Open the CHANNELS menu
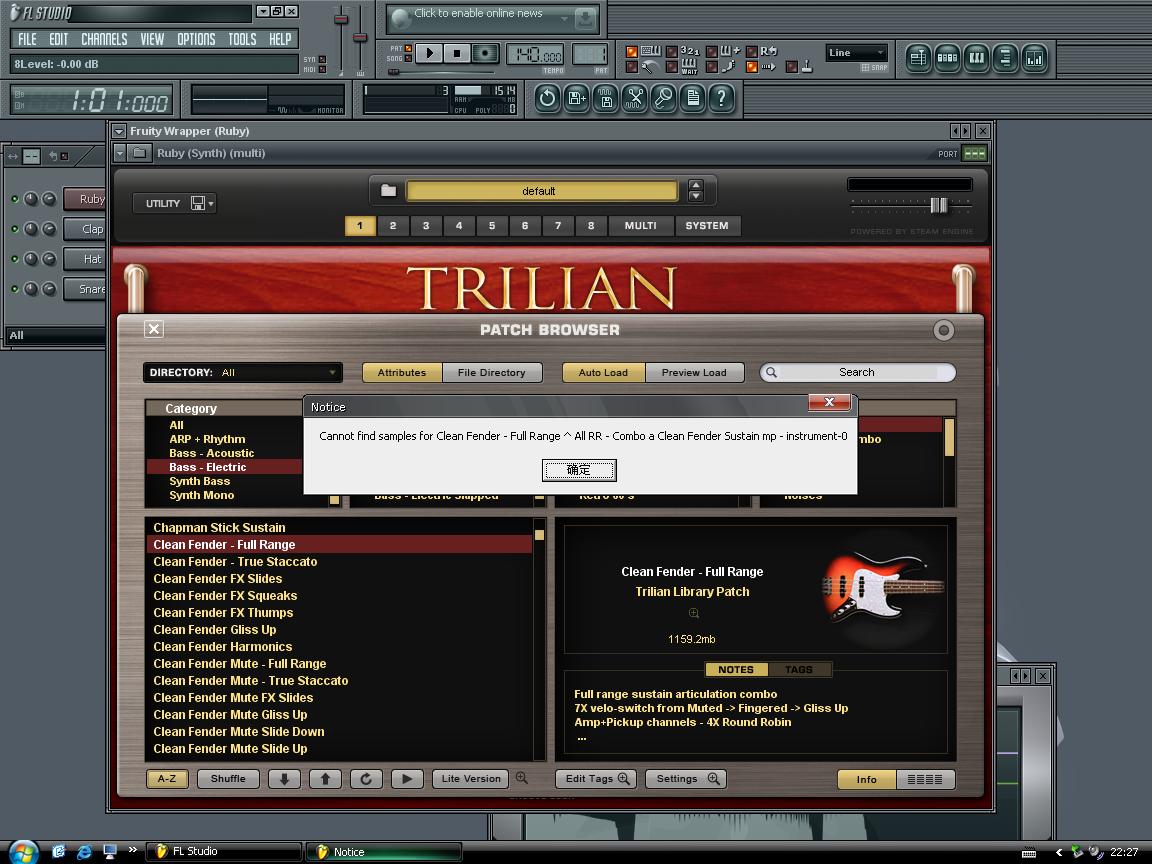 click(104, 39)
